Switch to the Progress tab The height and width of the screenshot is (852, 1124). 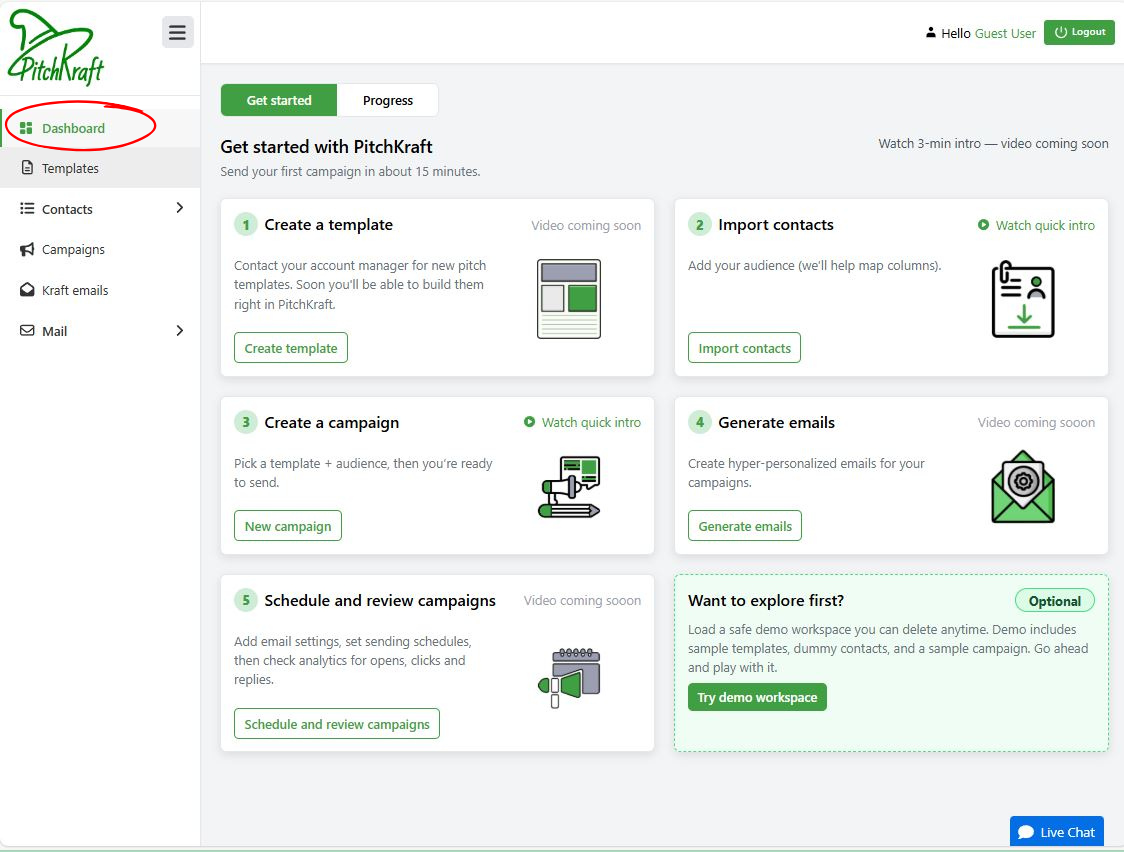388,100
